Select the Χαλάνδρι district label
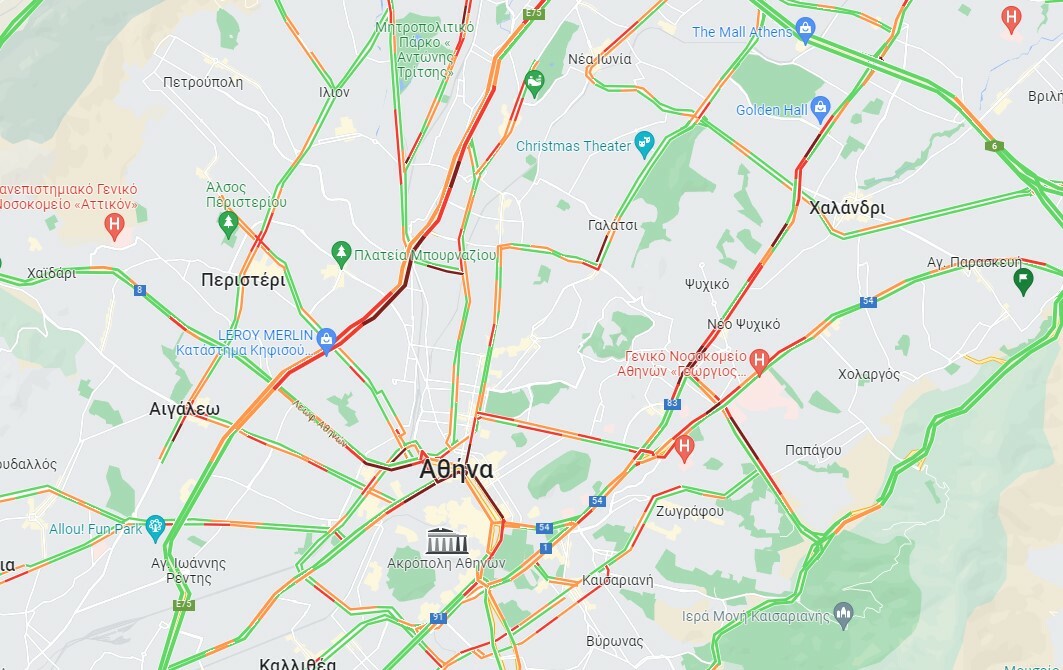The image size is (1063, 670). [847, 208]
